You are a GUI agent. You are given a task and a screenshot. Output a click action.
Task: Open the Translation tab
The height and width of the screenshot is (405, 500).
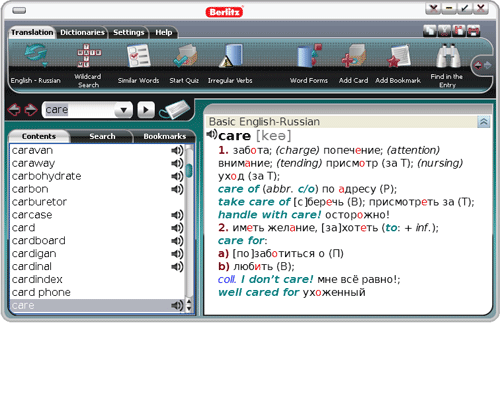click(32, 32)
